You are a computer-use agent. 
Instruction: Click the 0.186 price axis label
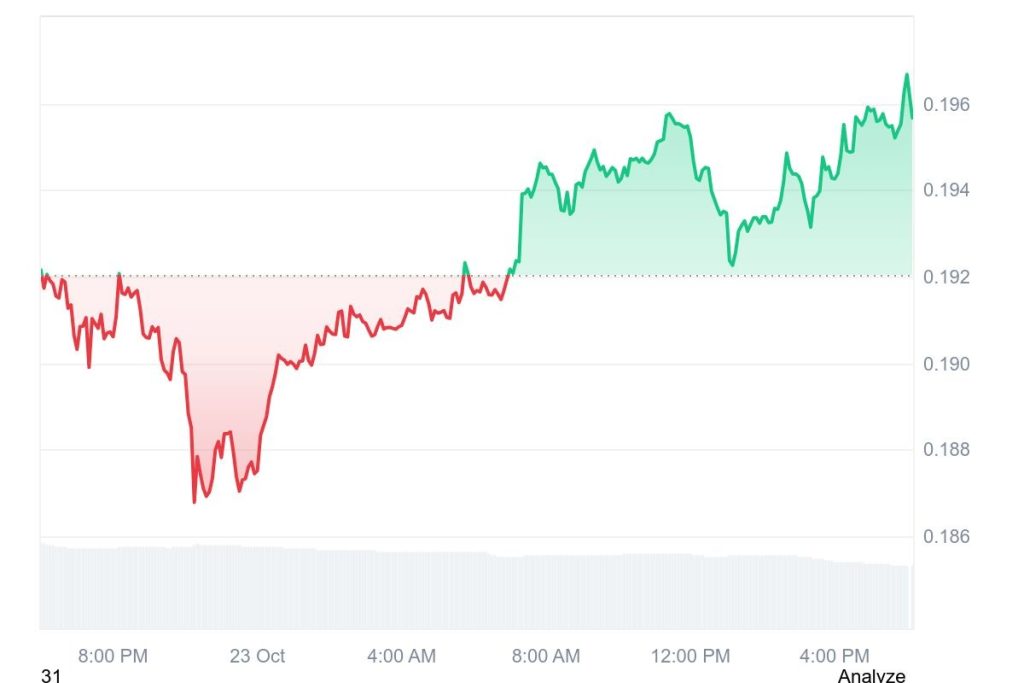[x=945, y=537]
